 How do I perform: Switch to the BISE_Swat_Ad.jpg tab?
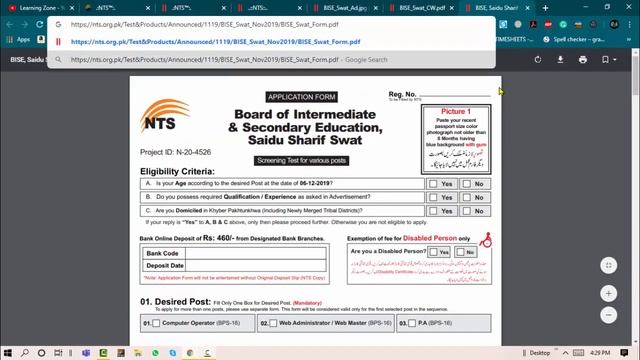tap(345, 8)
